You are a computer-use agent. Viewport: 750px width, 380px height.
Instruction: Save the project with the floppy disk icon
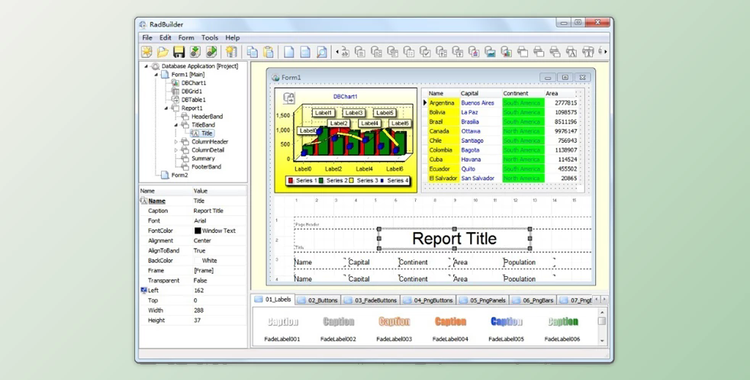(179, 52)
